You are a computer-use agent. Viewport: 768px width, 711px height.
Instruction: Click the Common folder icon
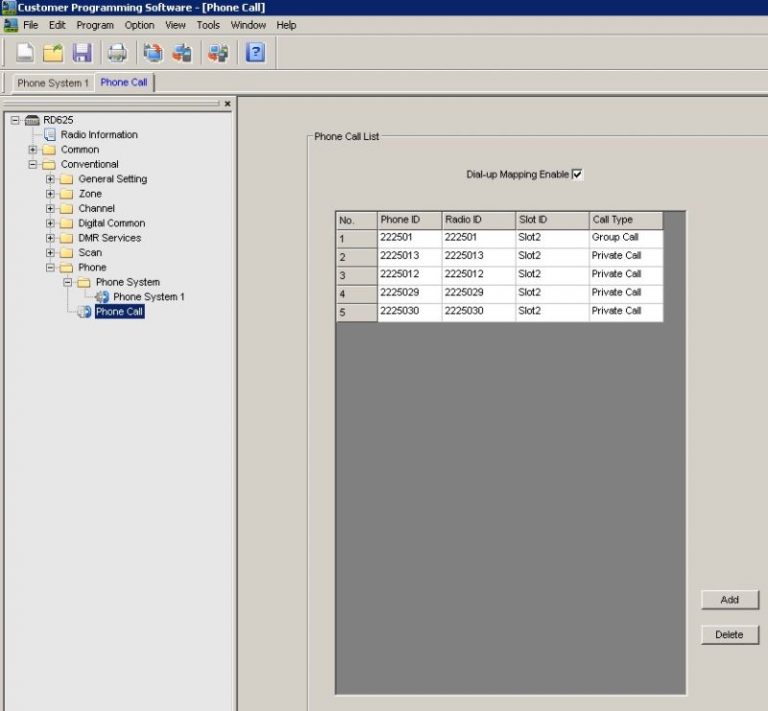pyautogui.click(x=49, y=149)
